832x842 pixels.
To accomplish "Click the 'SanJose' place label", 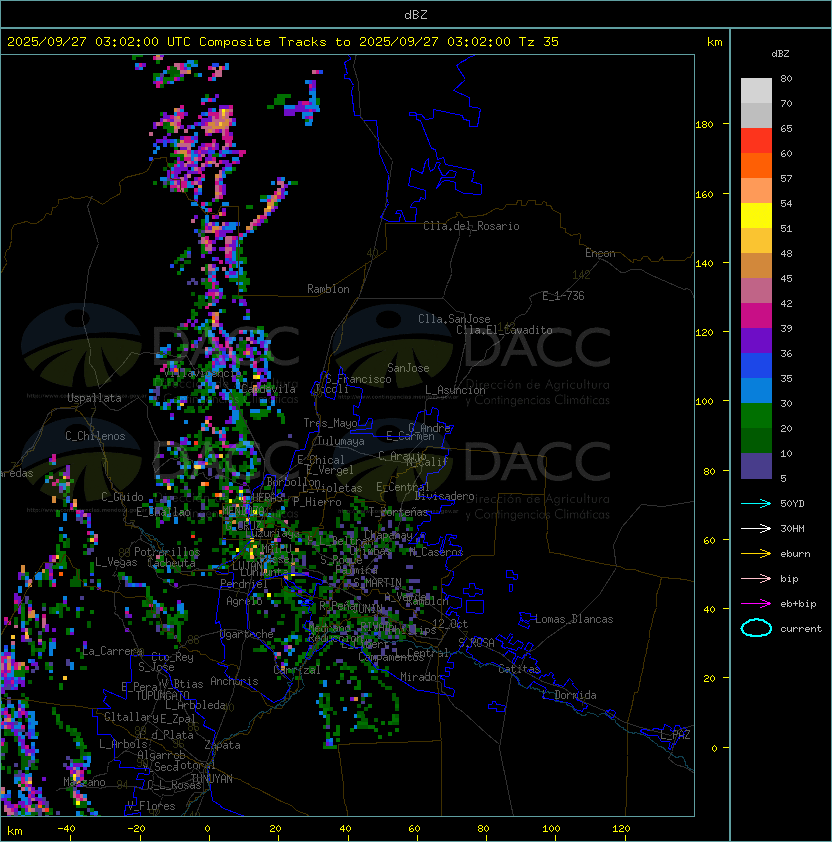I will point(408,368).
